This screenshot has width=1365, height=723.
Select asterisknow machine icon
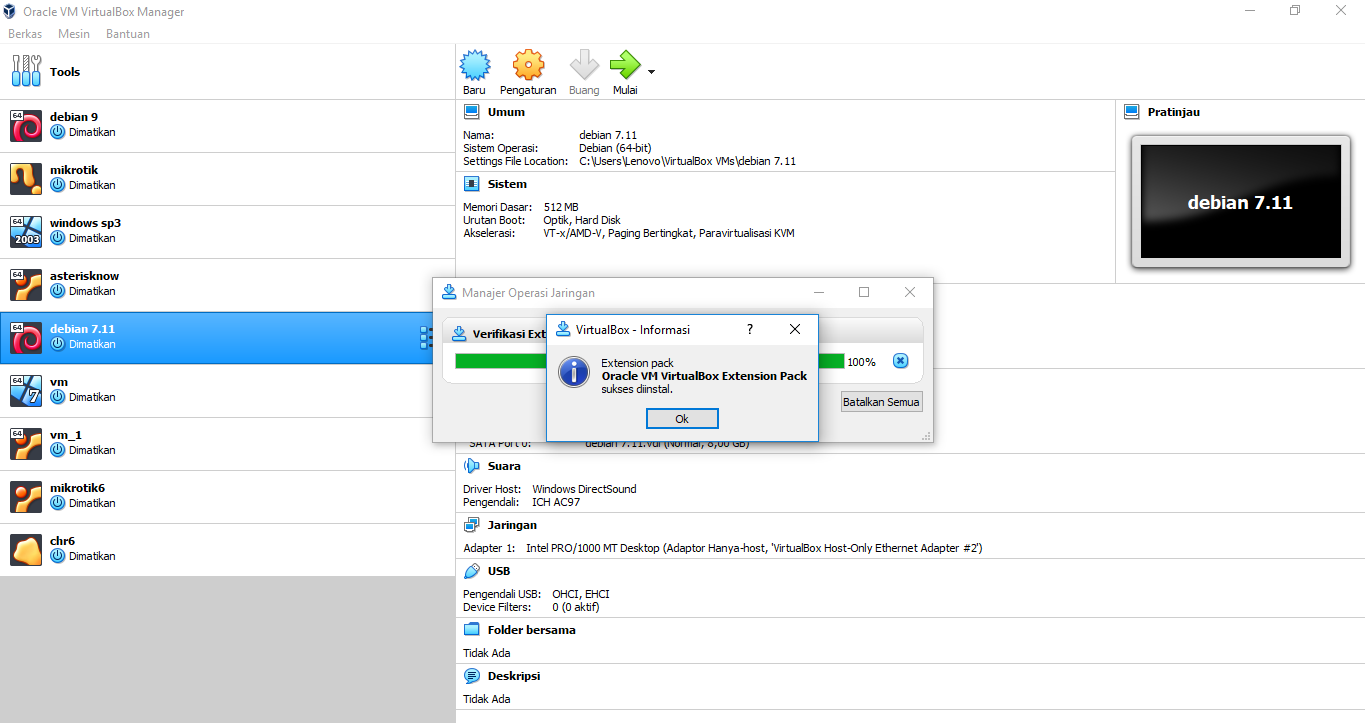coord(26,284)
